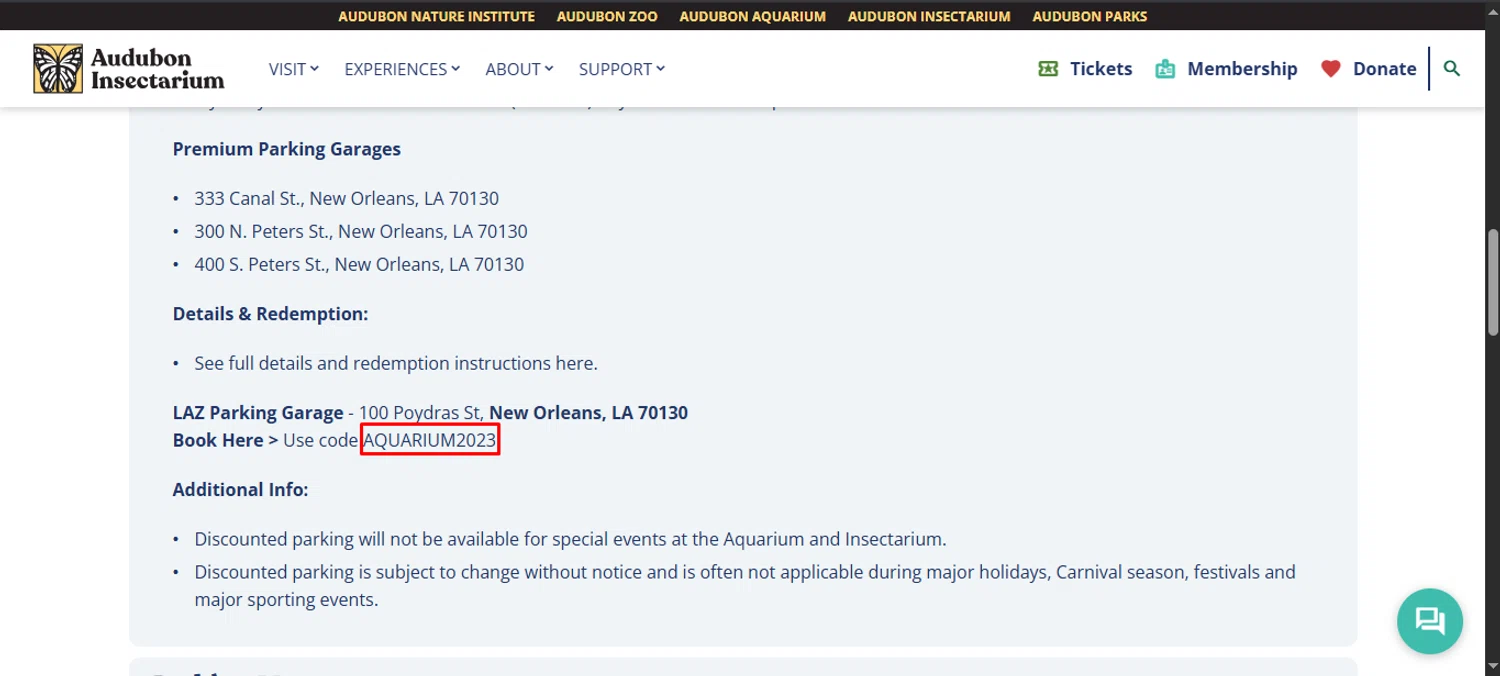
Task: Expand the SUPPORT menu
Action: click(622, 69)
